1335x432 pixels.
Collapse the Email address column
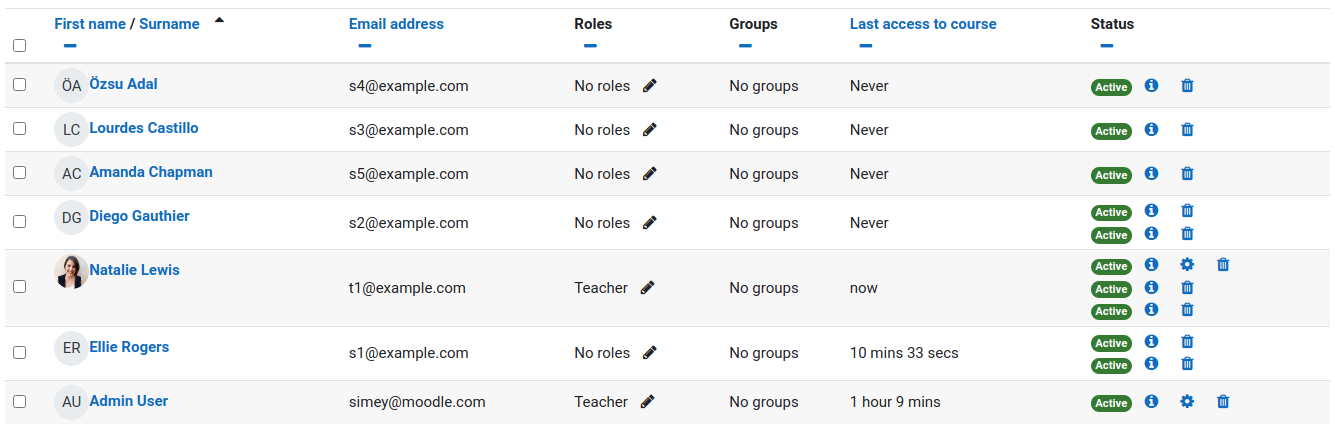coord(364,45)
